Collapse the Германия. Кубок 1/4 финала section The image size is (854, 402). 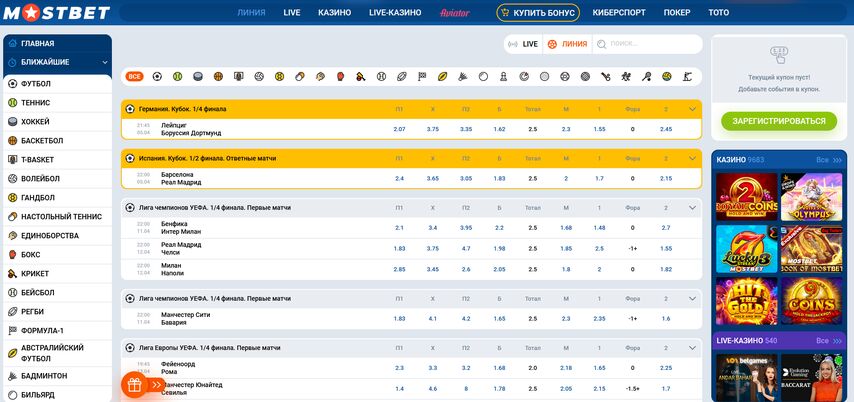(692, 108)
